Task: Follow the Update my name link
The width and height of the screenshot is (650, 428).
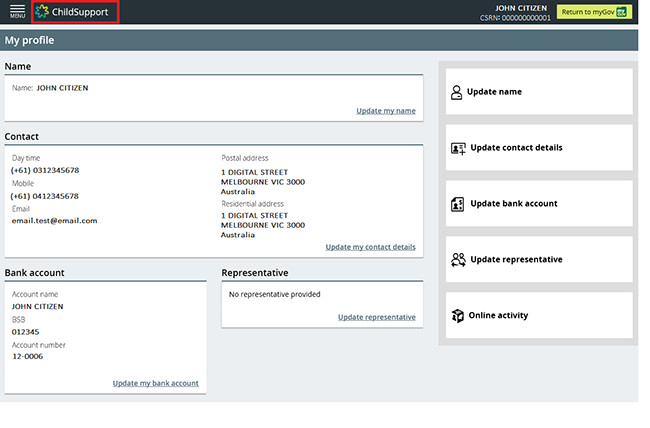Action: pos(385,110)
